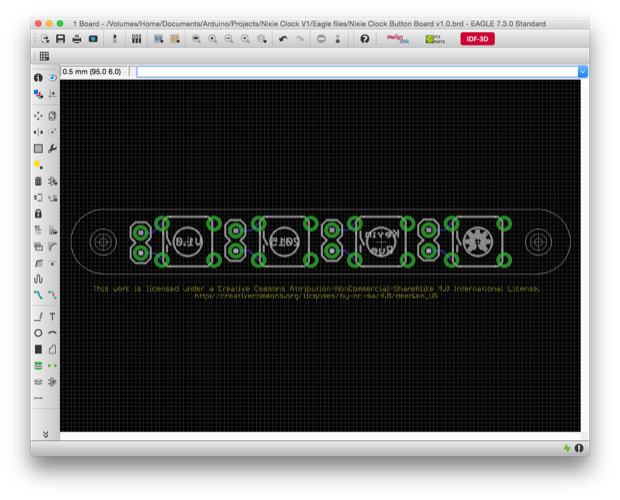Select the Signal tool
Viewport: 620px width, 500px height.
coord(52,366)
